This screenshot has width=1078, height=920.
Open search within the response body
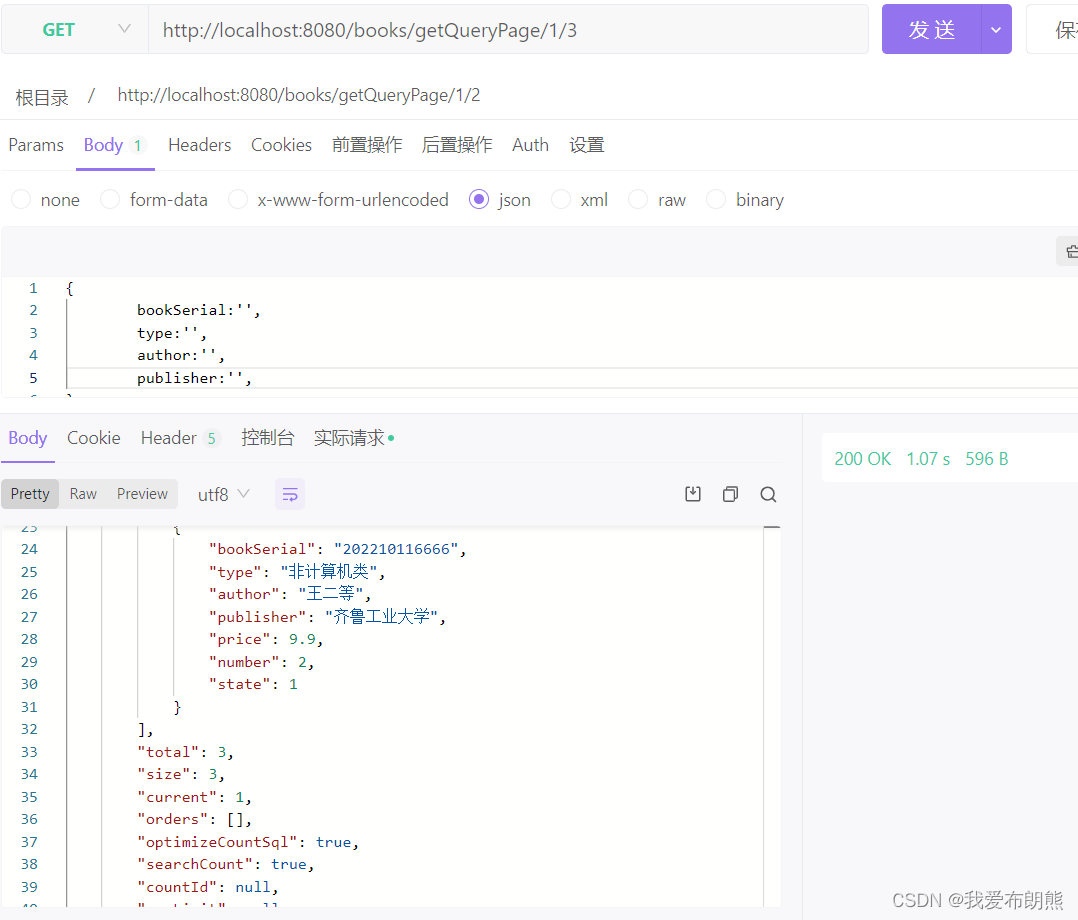(768, 493)
